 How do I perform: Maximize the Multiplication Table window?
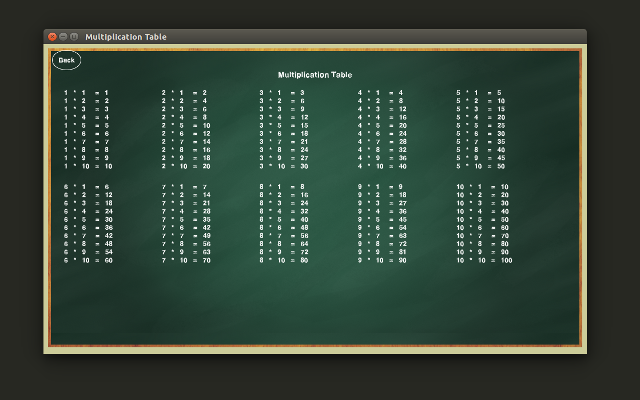74,37
